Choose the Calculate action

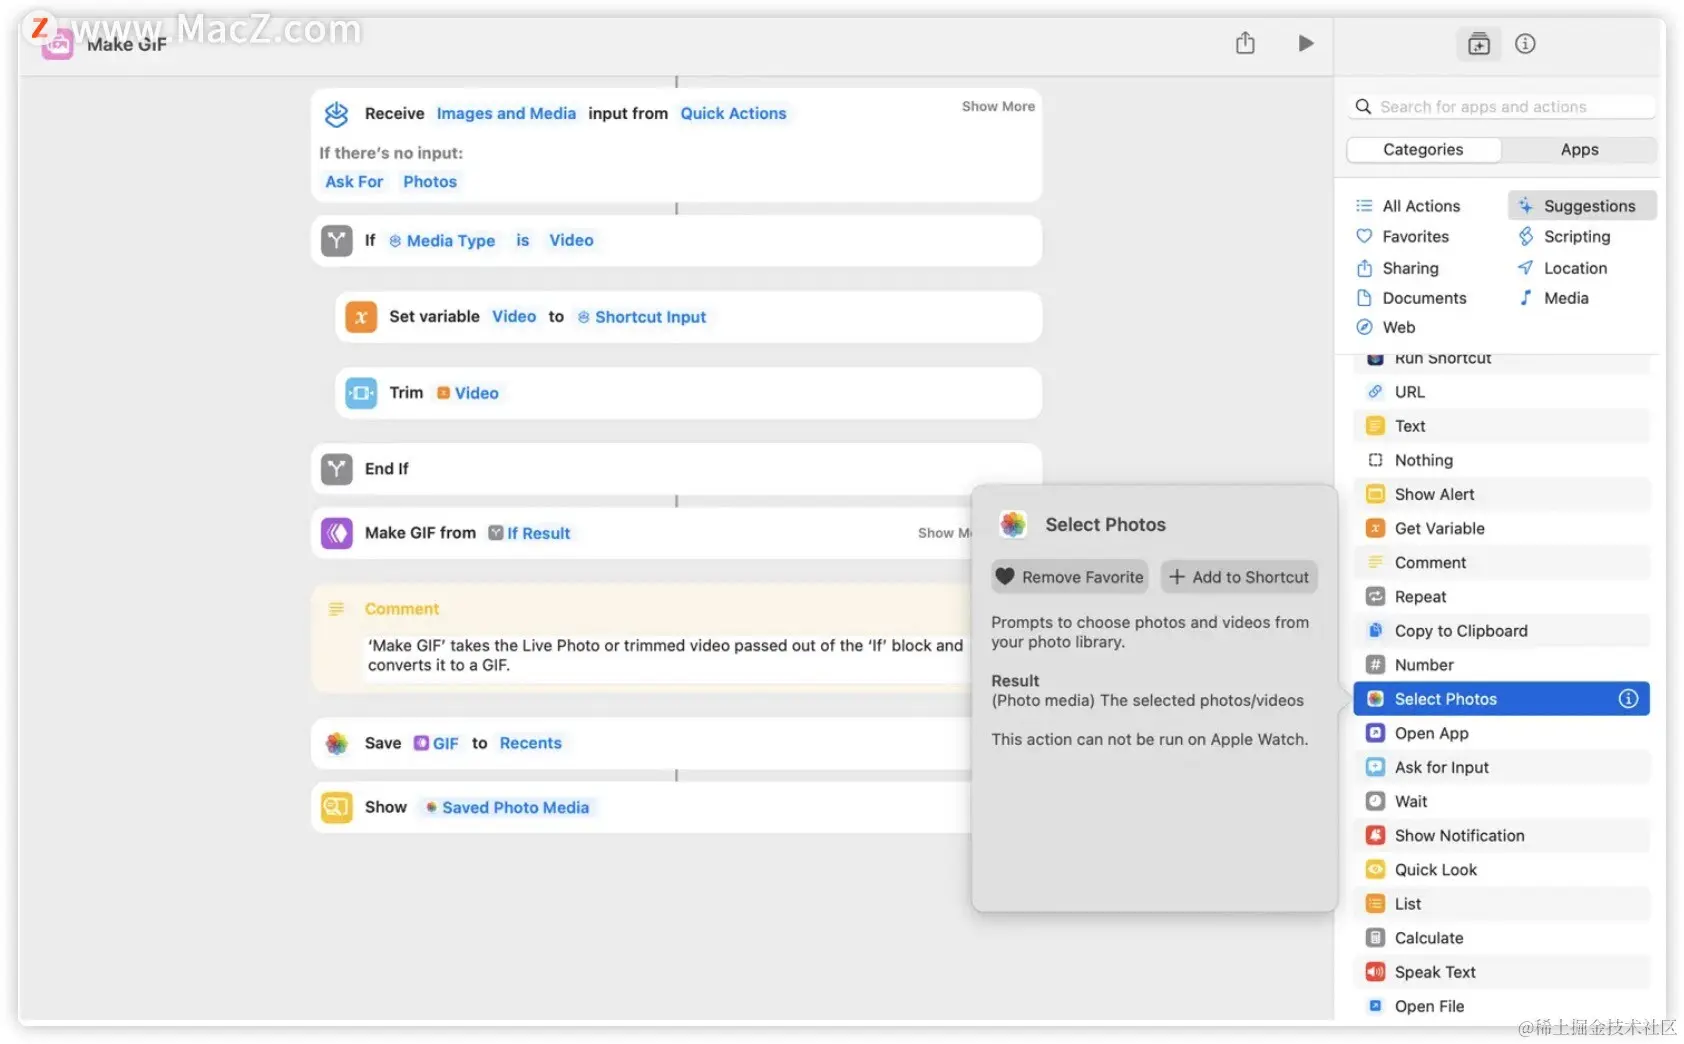point(1501,938)
